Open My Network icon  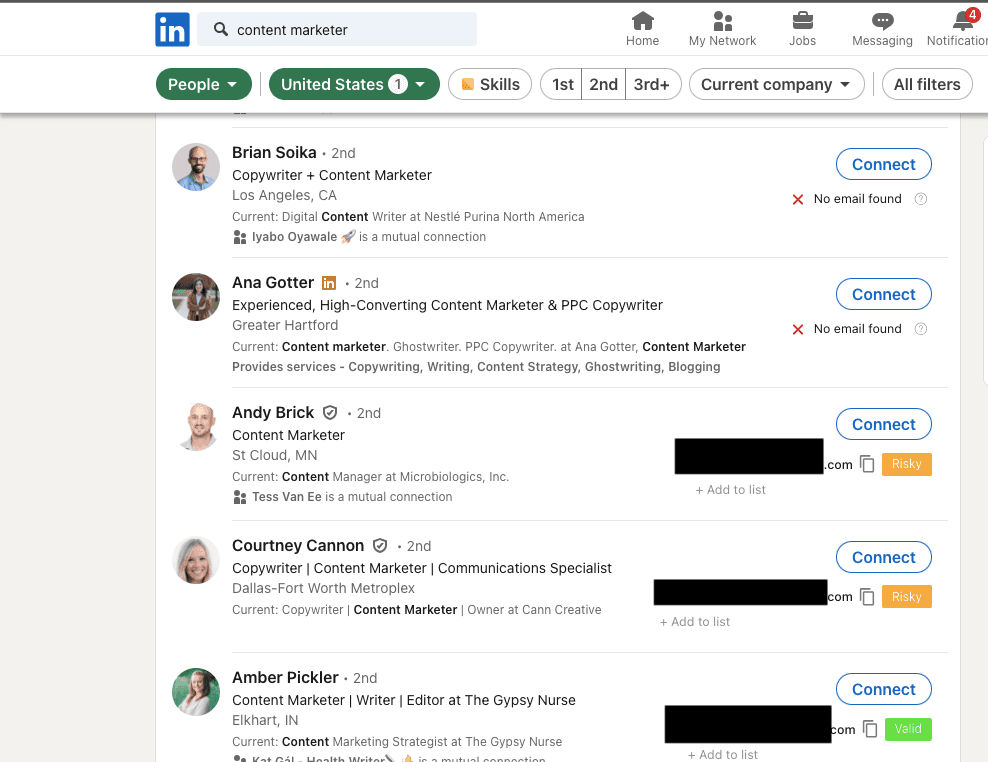(722, 21)
